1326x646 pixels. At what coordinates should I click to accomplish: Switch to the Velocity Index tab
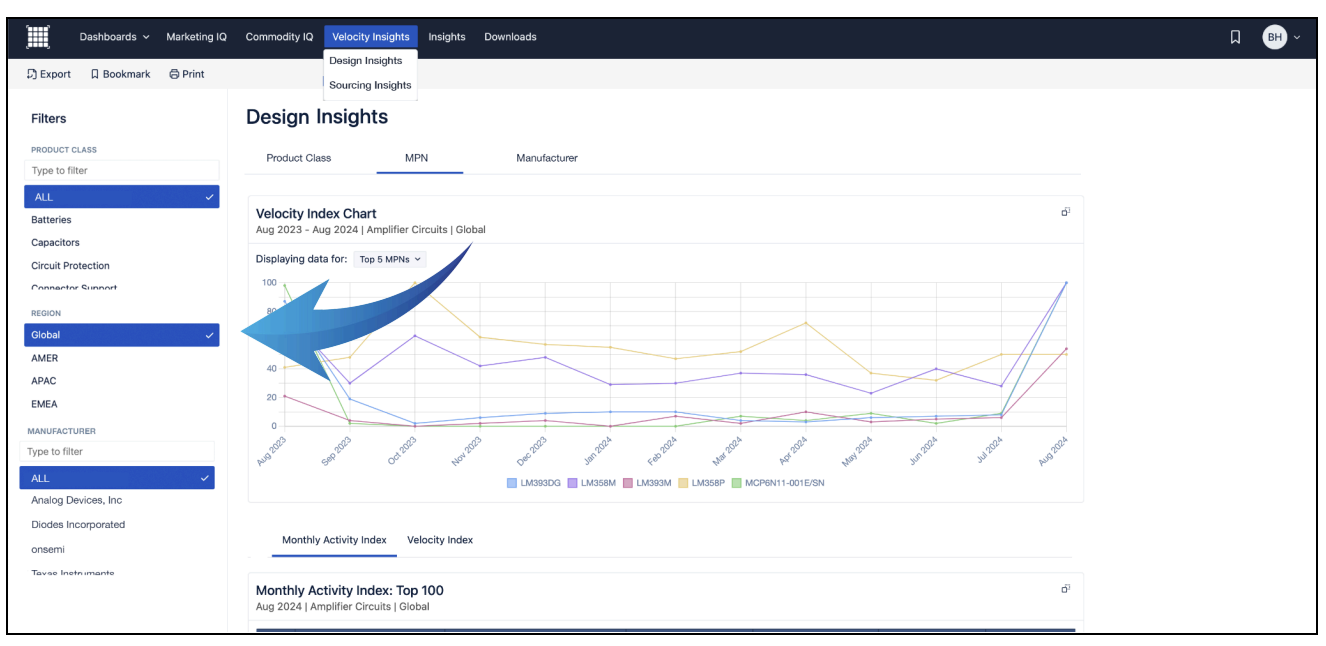pyautogui.click(x=439, y=540)
